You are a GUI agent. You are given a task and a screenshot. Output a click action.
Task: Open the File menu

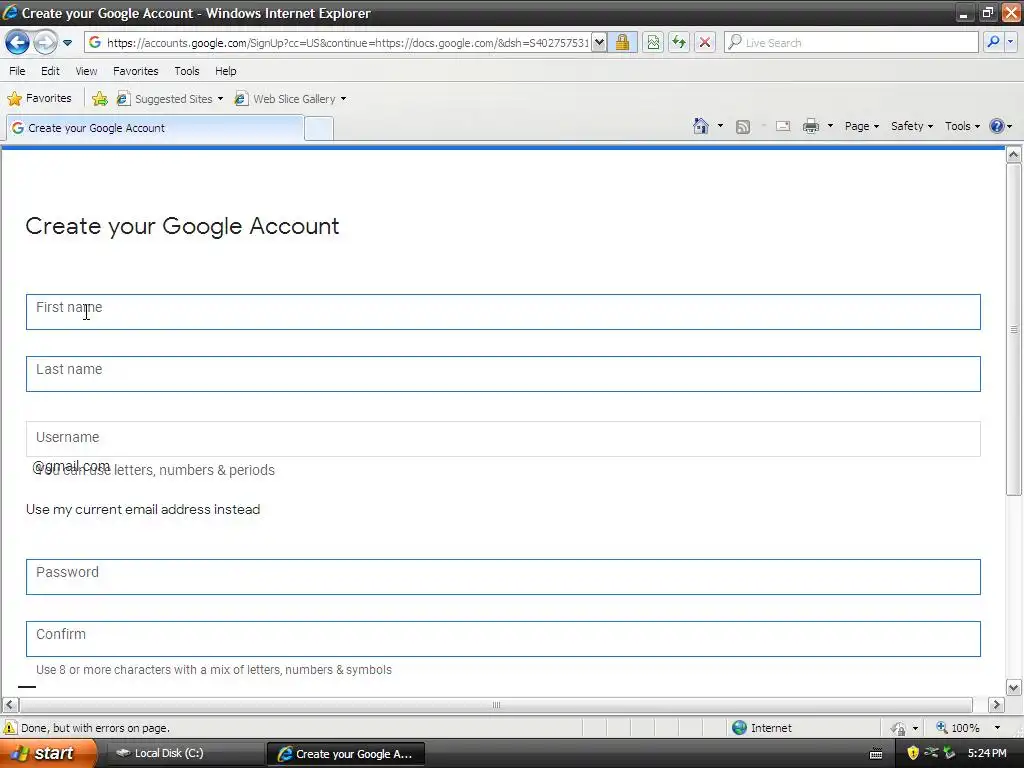point(18,71)
